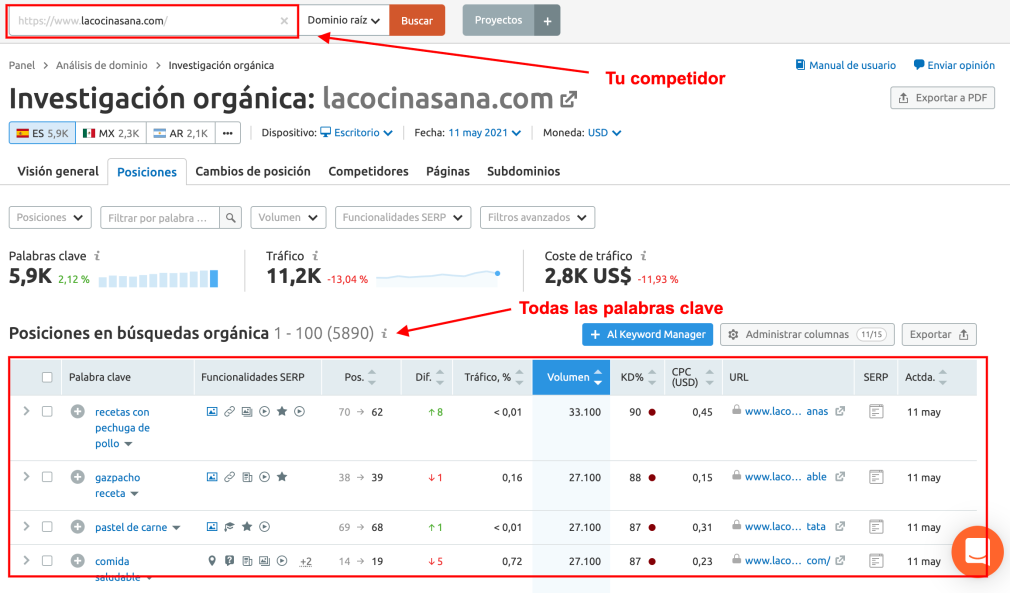Check the 'recetas con pechuga de pollo' row

tap(47, 411)
